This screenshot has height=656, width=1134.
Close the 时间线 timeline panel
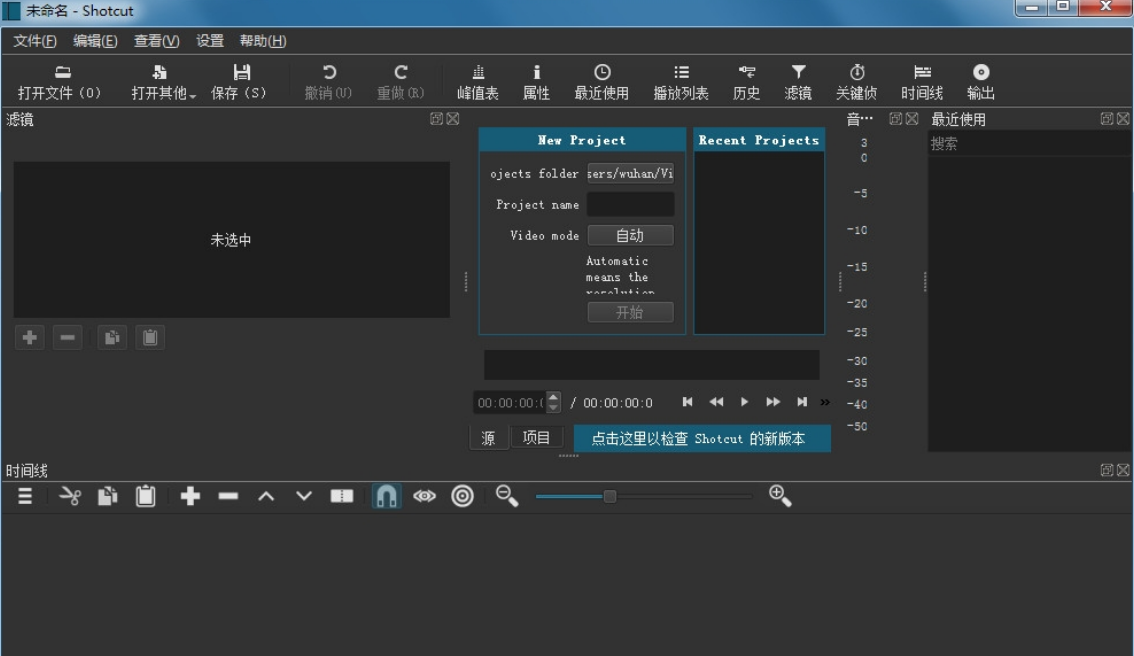coord(1123,470)
